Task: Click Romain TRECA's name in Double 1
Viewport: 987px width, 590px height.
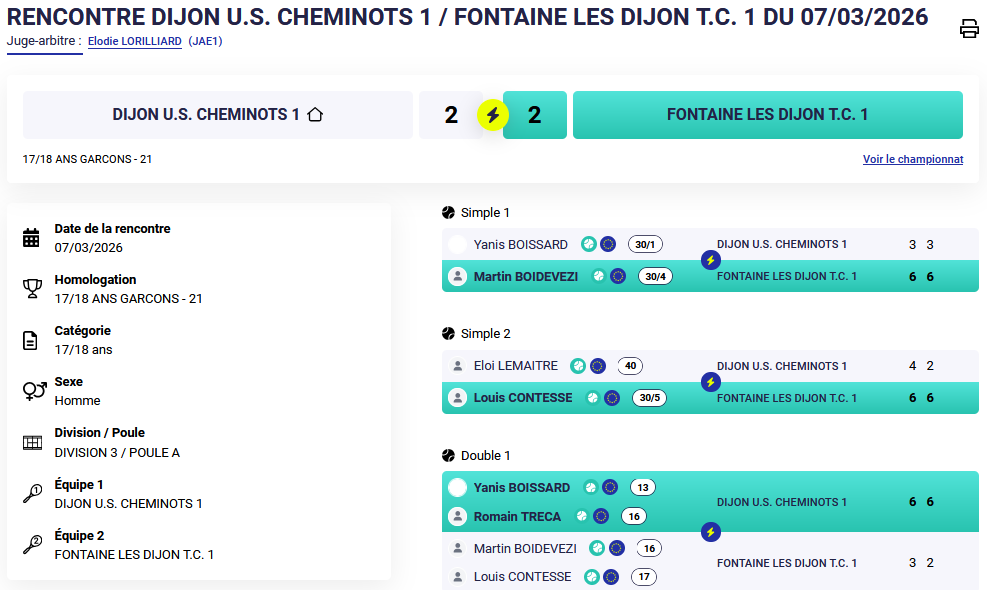Action: (517, 517)
